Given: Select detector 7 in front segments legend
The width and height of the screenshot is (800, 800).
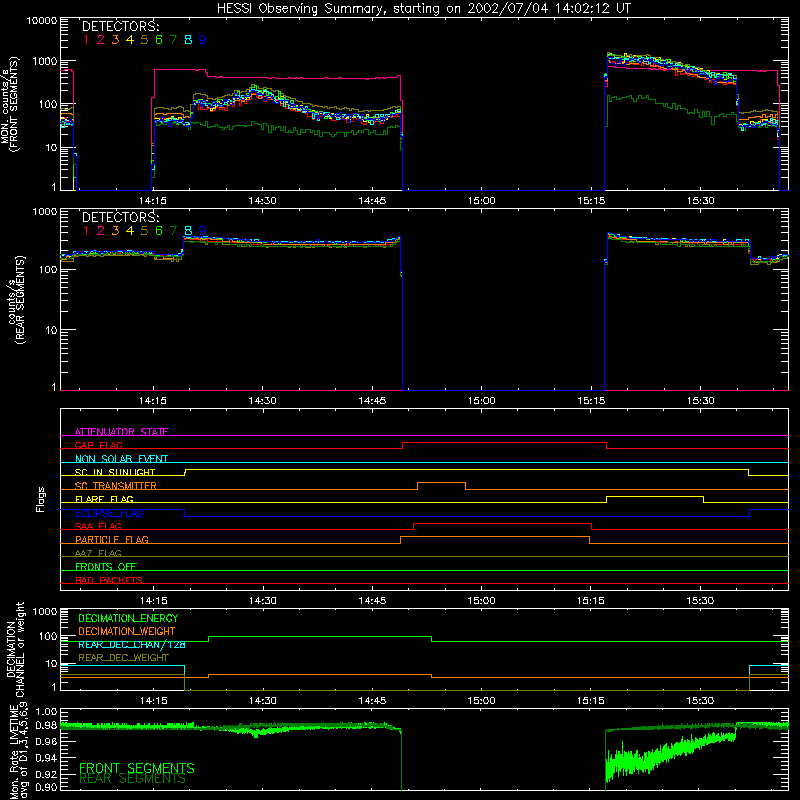Looking at the screenshot, I should (x=173, y=40).
